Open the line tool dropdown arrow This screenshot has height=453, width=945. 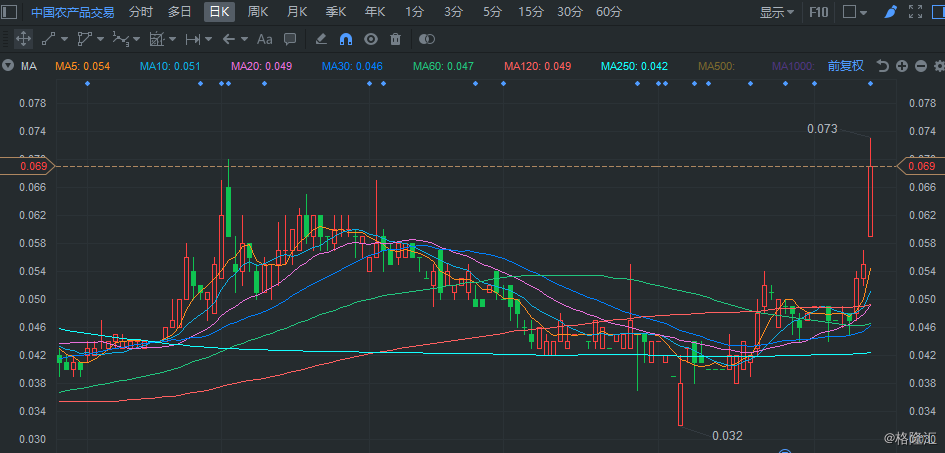point(65,39)
